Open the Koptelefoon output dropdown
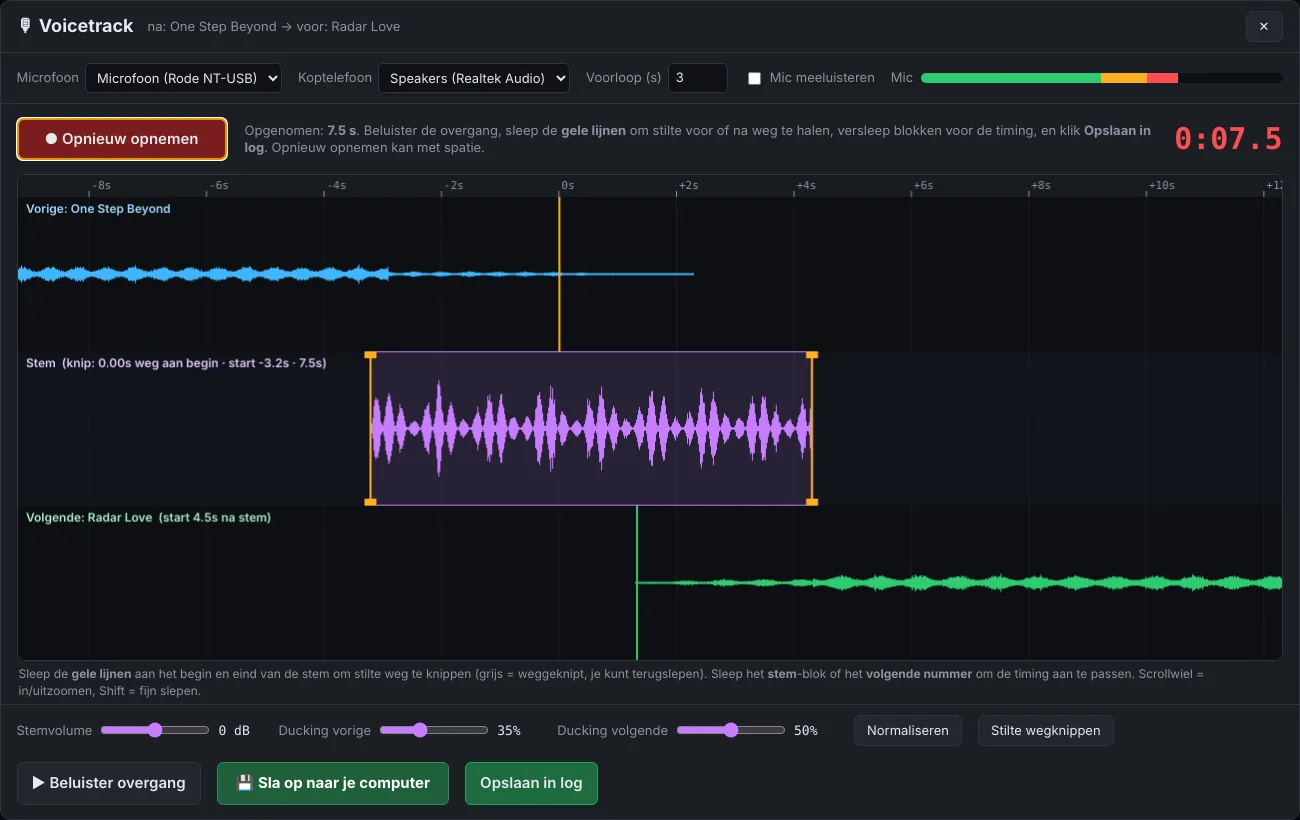 (x=474, y=78)
